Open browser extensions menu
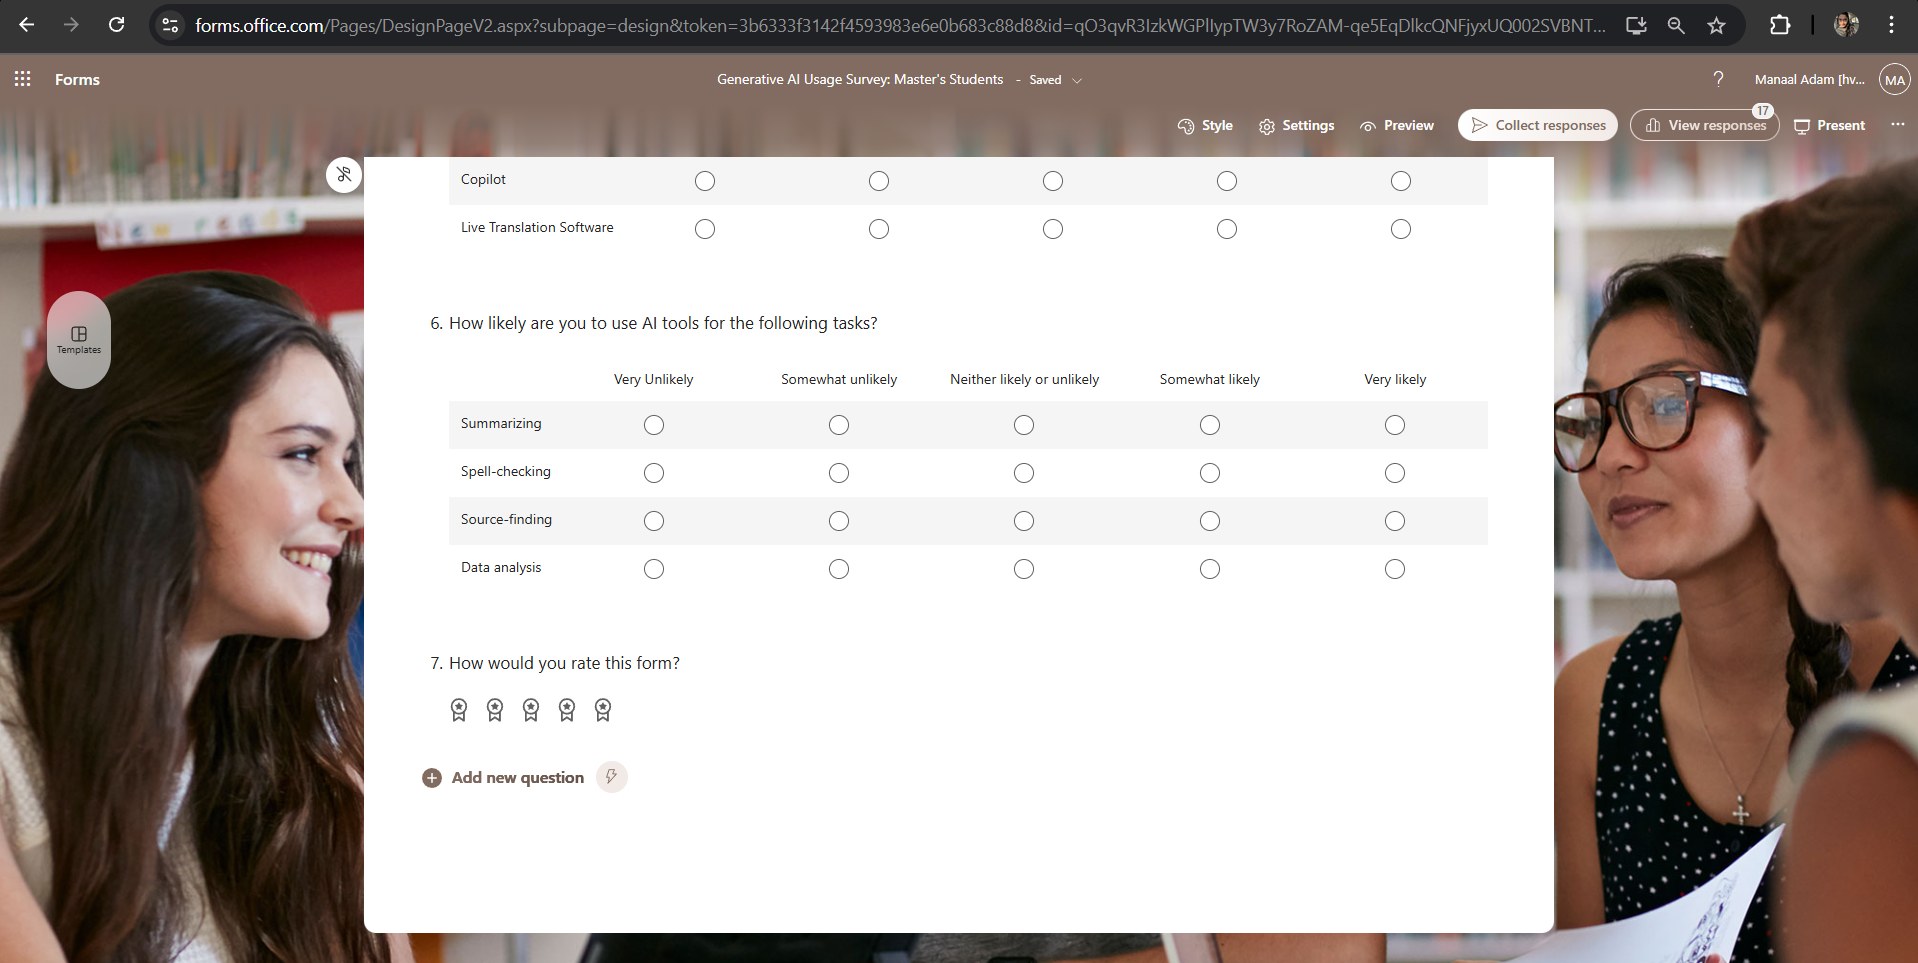Screen dimensions: 1918x963 (1781, 25)
